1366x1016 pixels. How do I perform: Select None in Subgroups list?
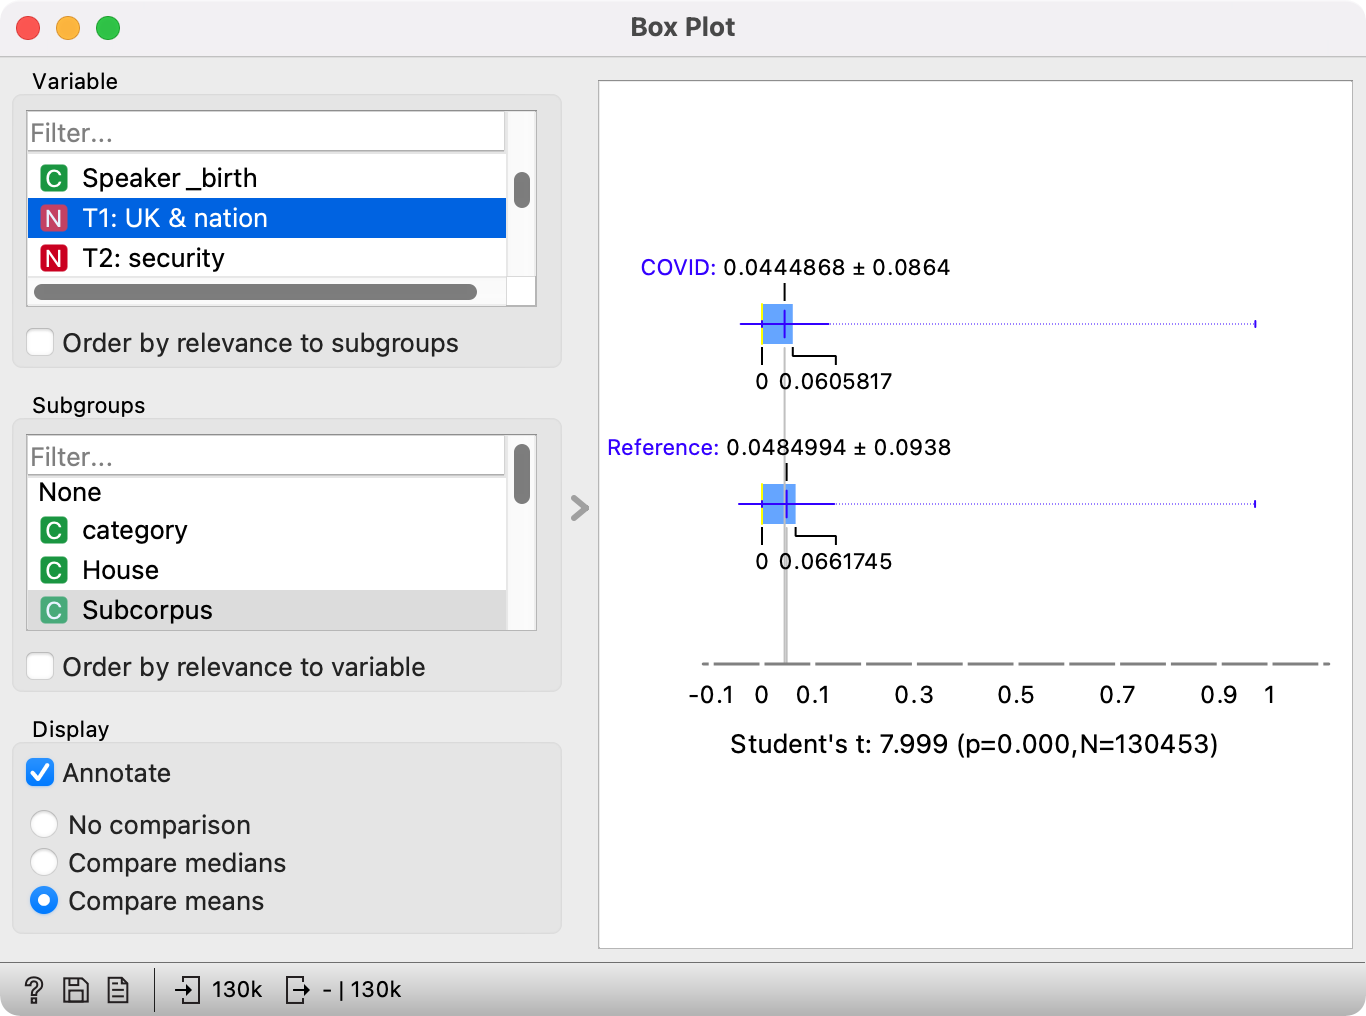click(x=70, y=492)
